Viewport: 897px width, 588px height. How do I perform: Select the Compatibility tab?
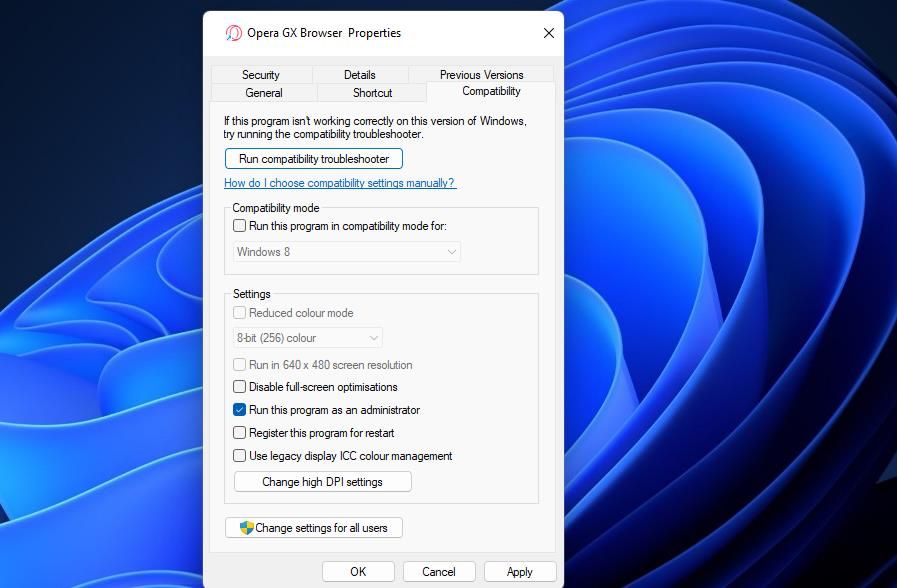pos(491,92)
